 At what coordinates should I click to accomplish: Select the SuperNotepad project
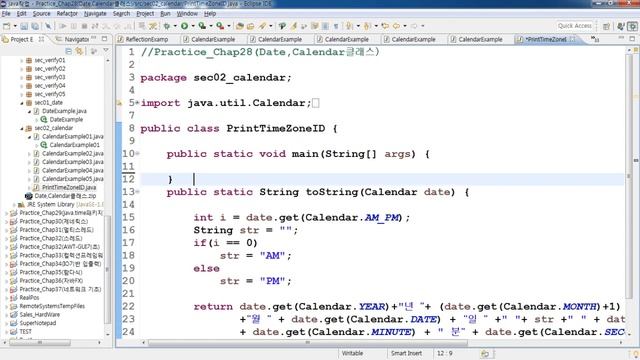tap(38, 323)
